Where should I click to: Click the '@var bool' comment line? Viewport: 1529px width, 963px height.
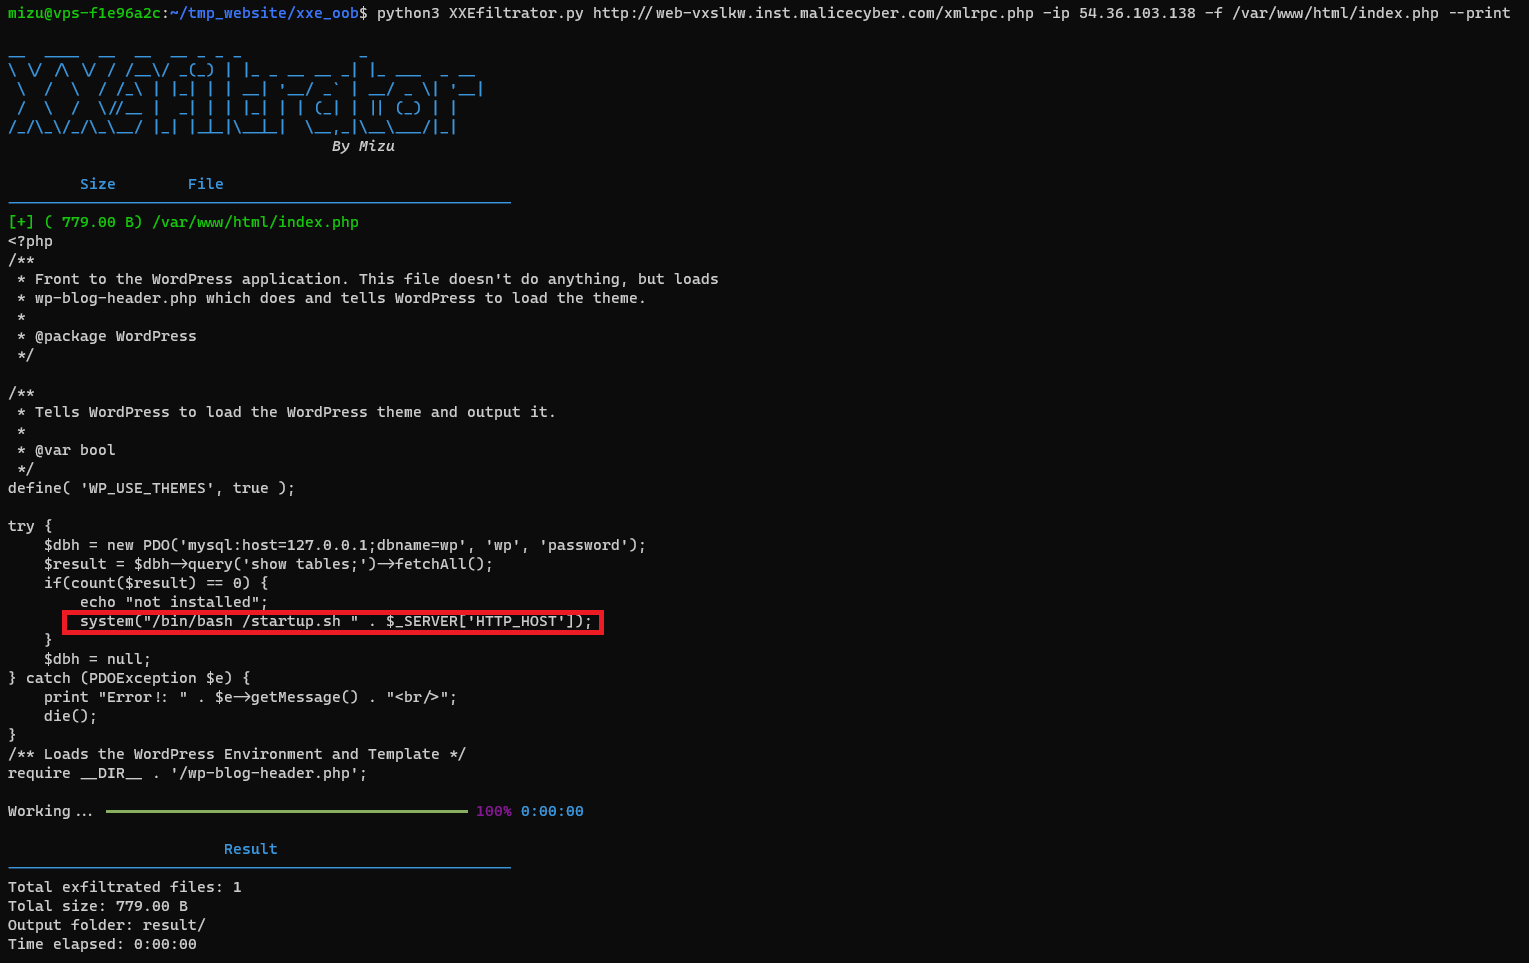click(x=66, y=450)
